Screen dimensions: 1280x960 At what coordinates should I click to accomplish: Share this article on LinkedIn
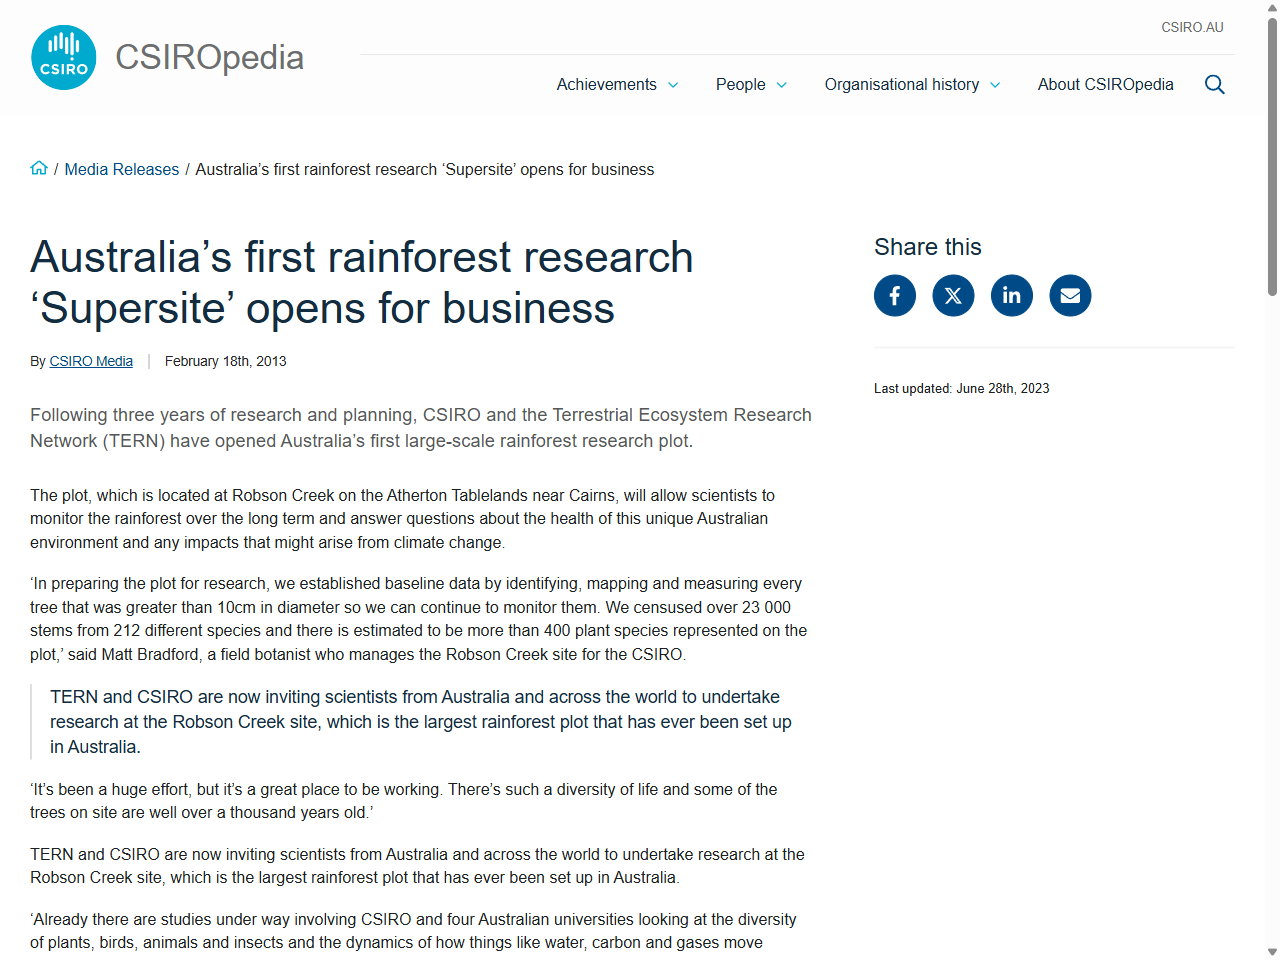pyautogui.click(x=1012, y=296)
